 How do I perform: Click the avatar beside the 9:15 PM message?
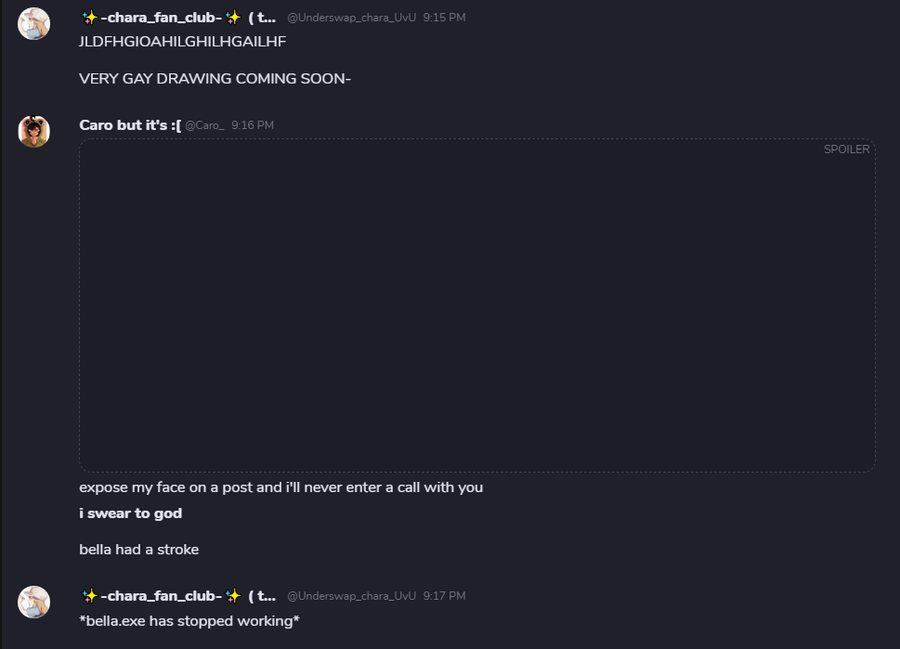pos(34,24)
